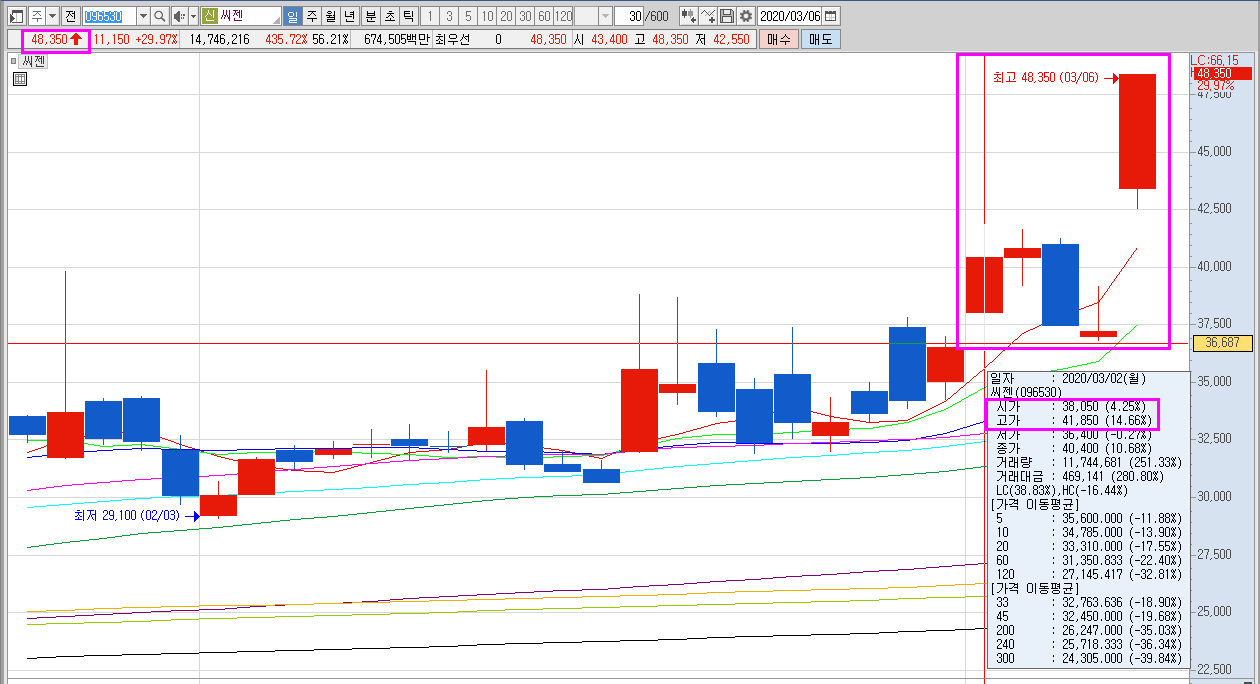The image size is (1260, 684).
Task: Click the 5-day average 35,600.000 row
Action: point(1087,518)
